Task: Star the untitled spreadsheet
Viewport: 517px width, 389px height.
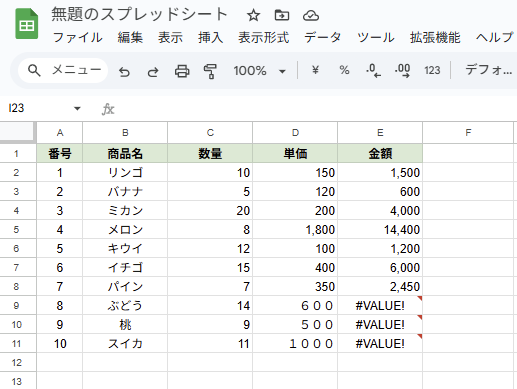Action: tap(253, 15)
